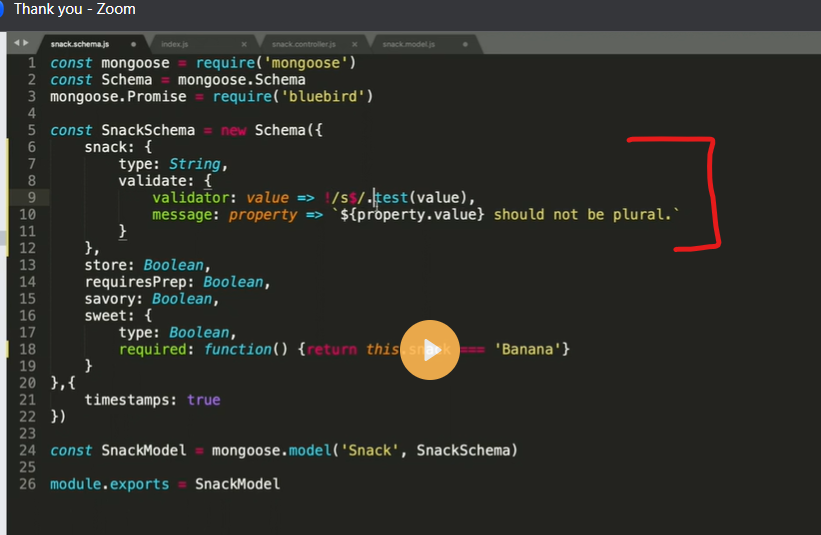Click unsaved dot on snack.schema.js tab
The image size is (821, 535).
pos(132,45)
